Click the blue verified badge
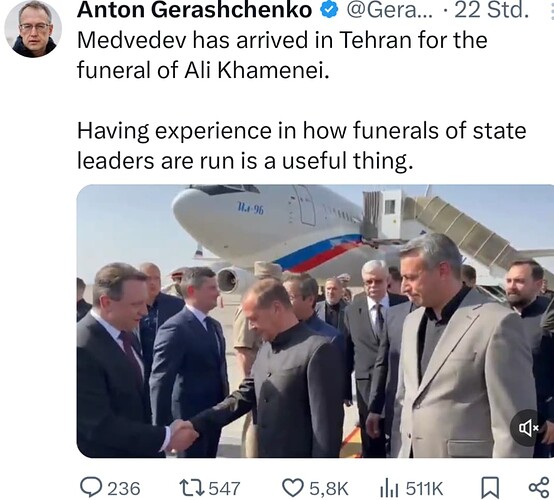Image resolution: width=554 pixels, height=500 pixels. point(329,11)
